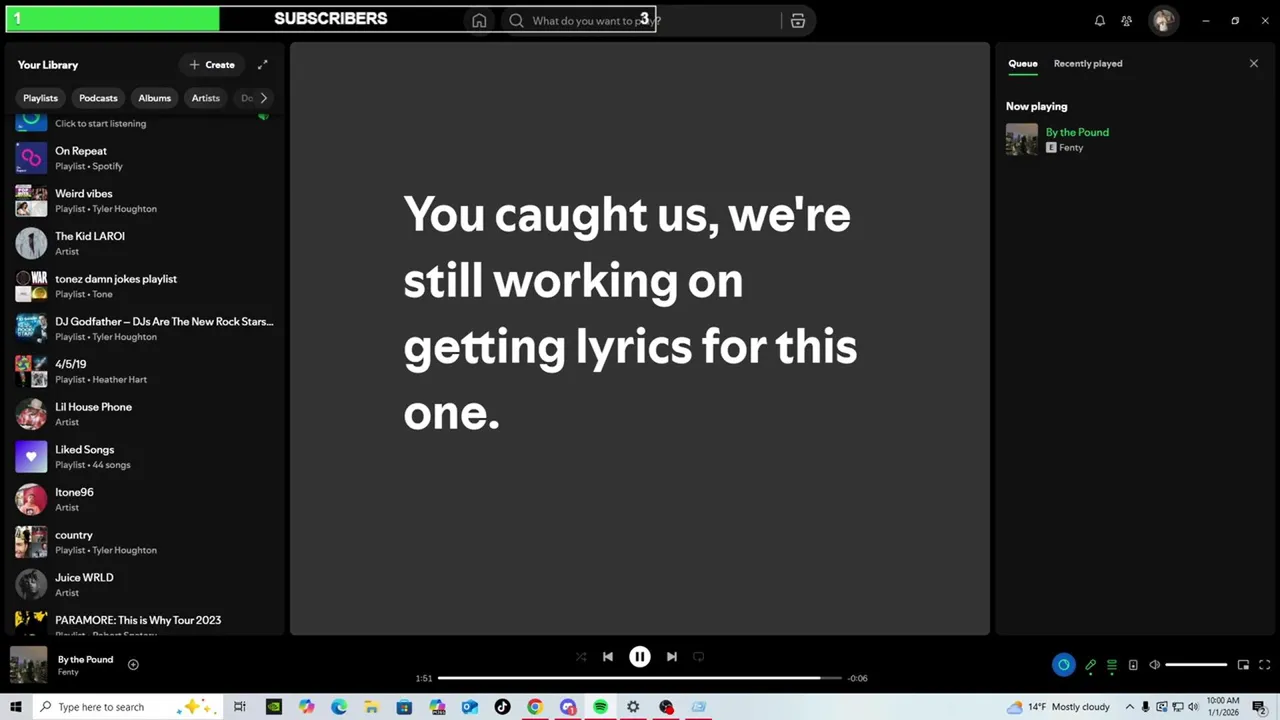Open NVIDIA app taskbar icon
Viewport: 1280px width, 720px height.
pos(273,707)
